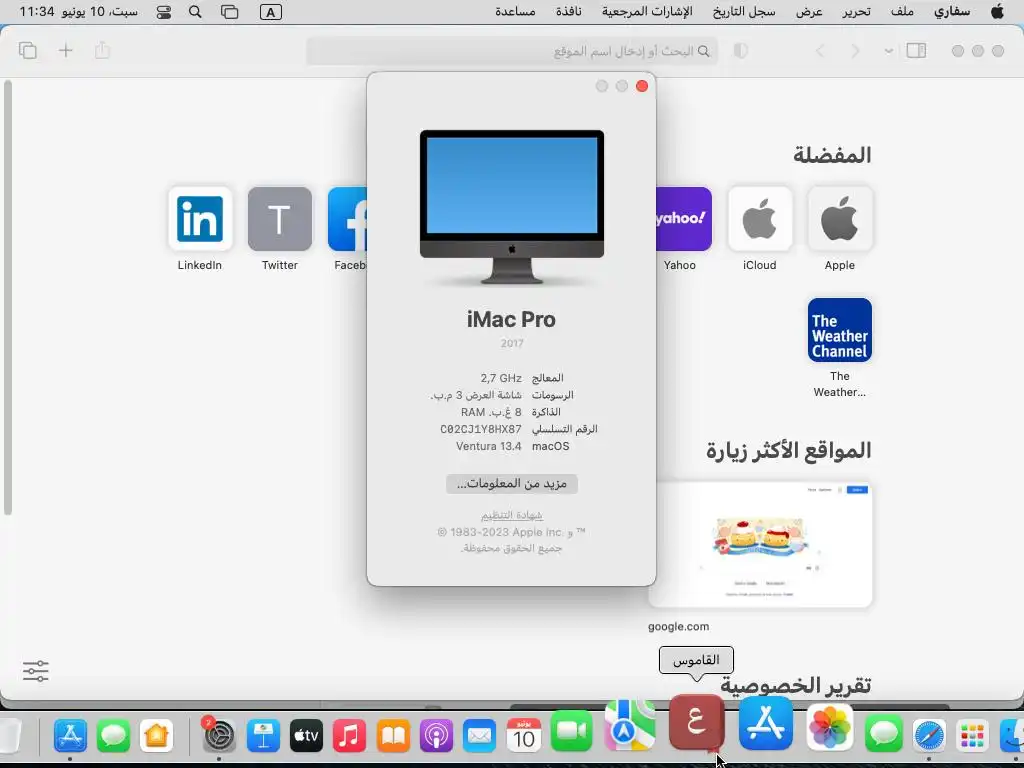1024x768 pixels.
Task: Open Books in the Dock
Action: [392, 735]
